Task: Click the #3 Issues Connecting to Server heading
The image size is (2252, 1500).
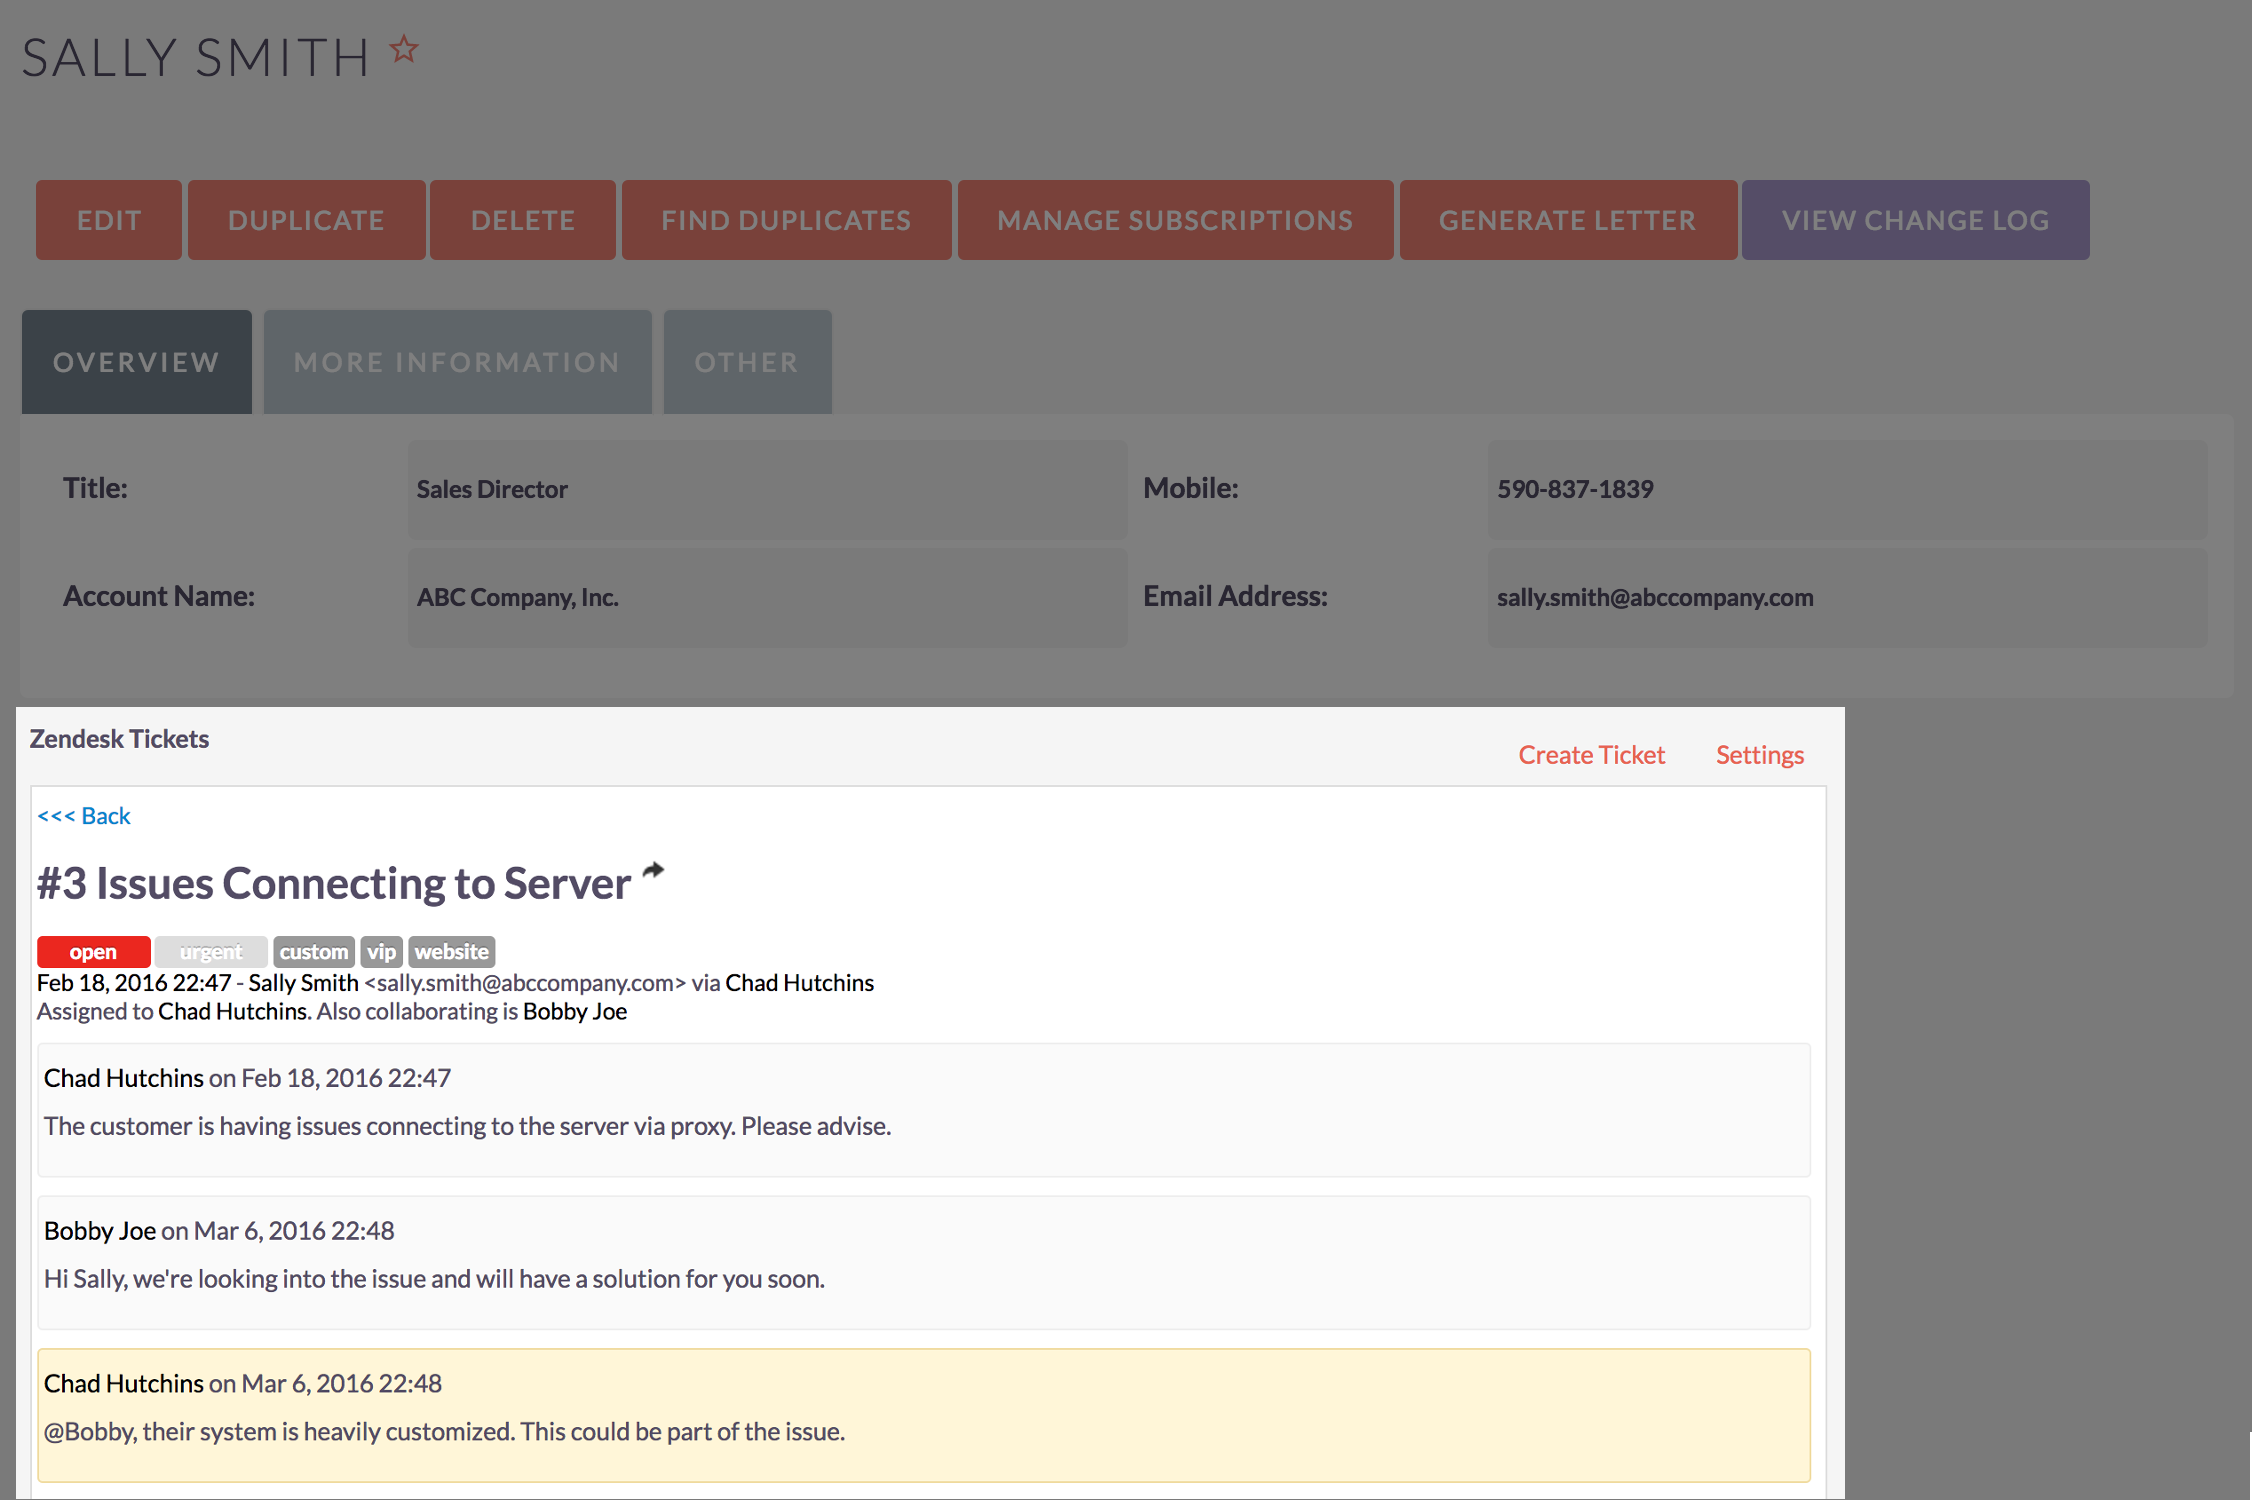Action: (334, 884)
